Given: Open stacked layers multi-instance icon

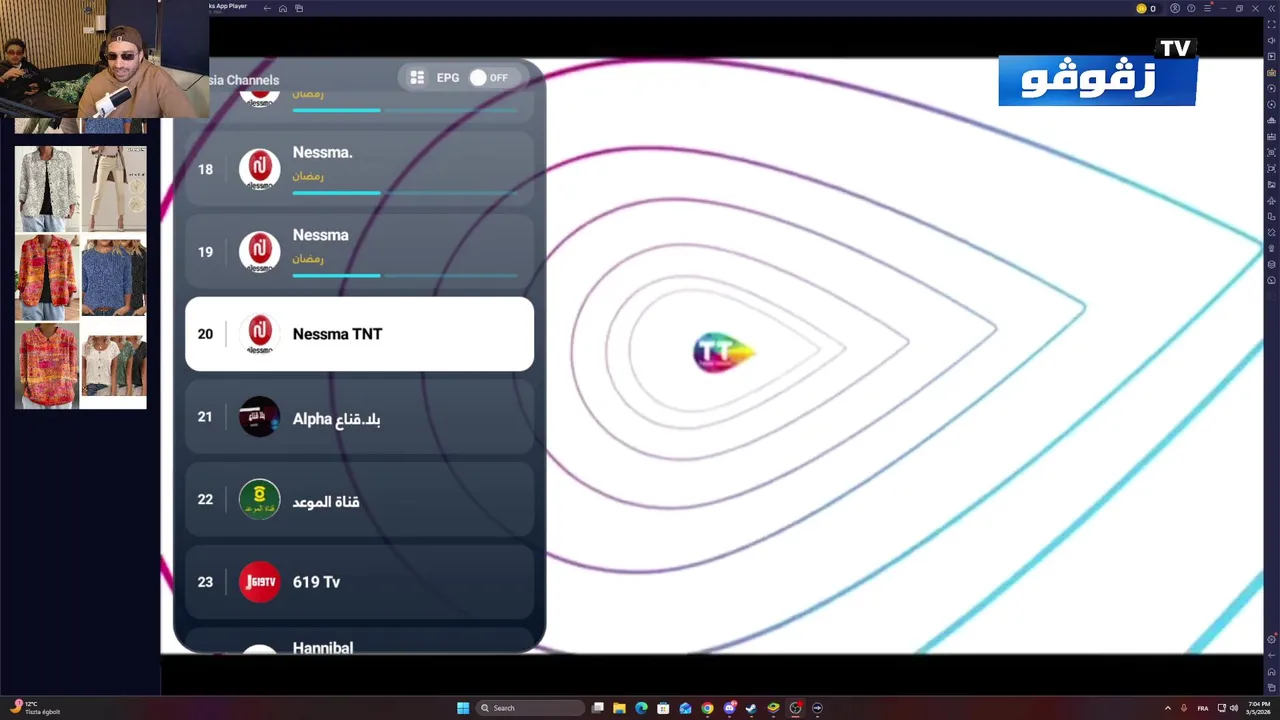Looking at the screenshot, I should click(1271, 264).
